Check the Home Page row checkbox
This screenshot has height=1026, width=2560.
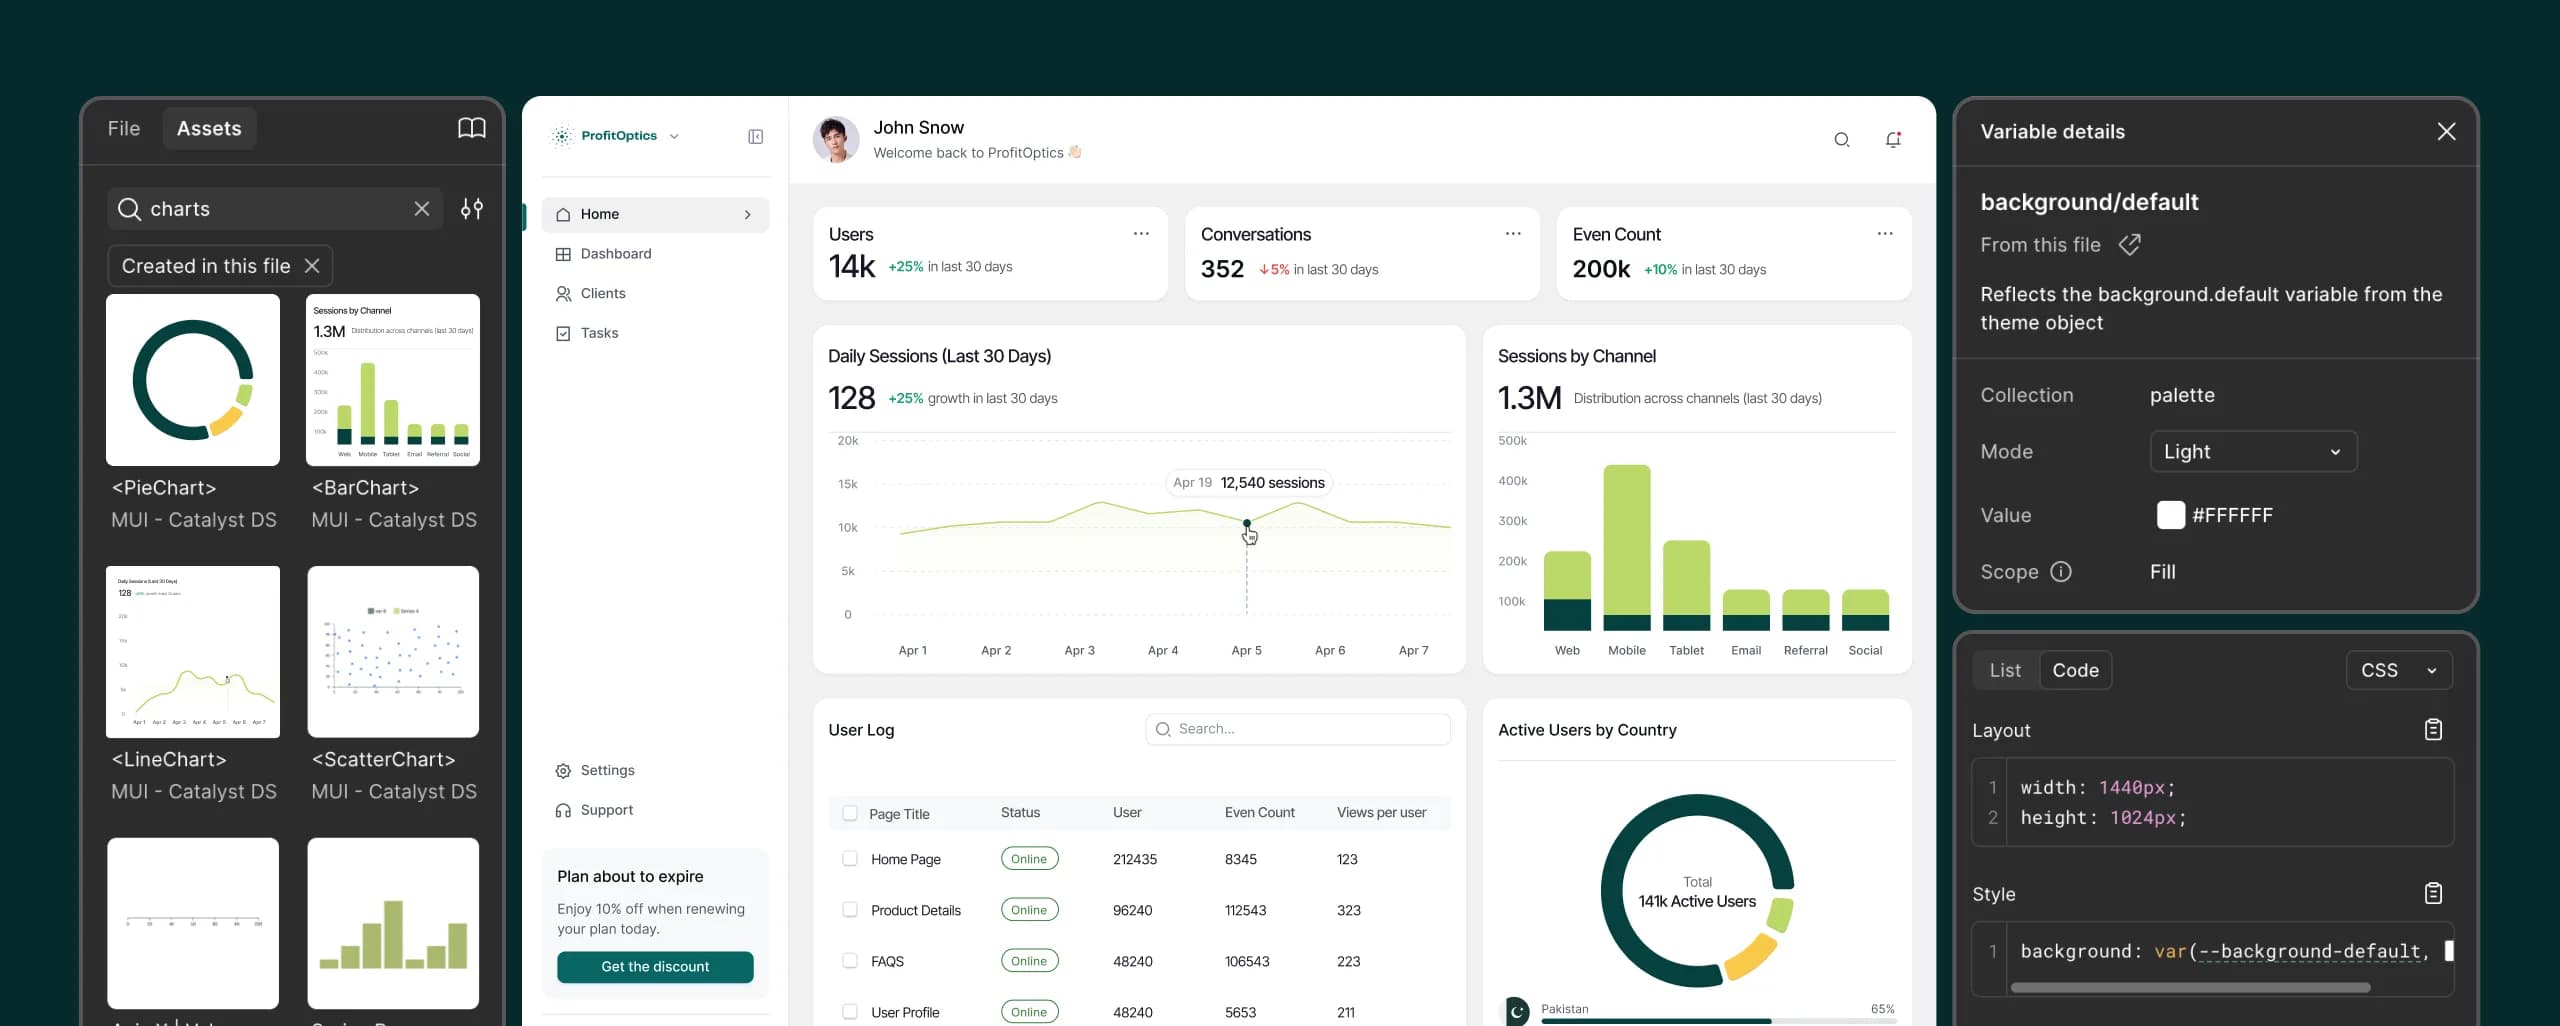(849, 858)
